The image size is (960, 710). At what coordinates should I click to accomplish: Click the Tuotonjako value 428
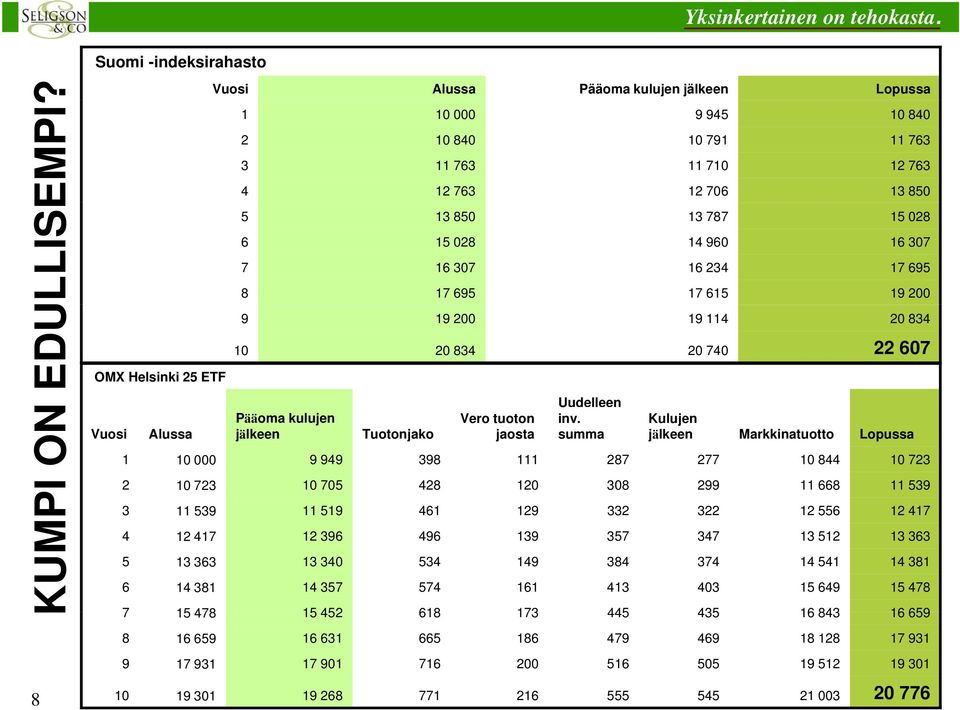tap(430, 485)
